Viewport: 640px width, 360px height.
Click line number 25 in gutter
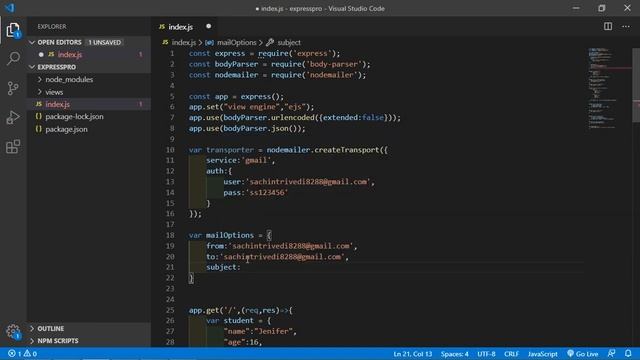[170, 310]
